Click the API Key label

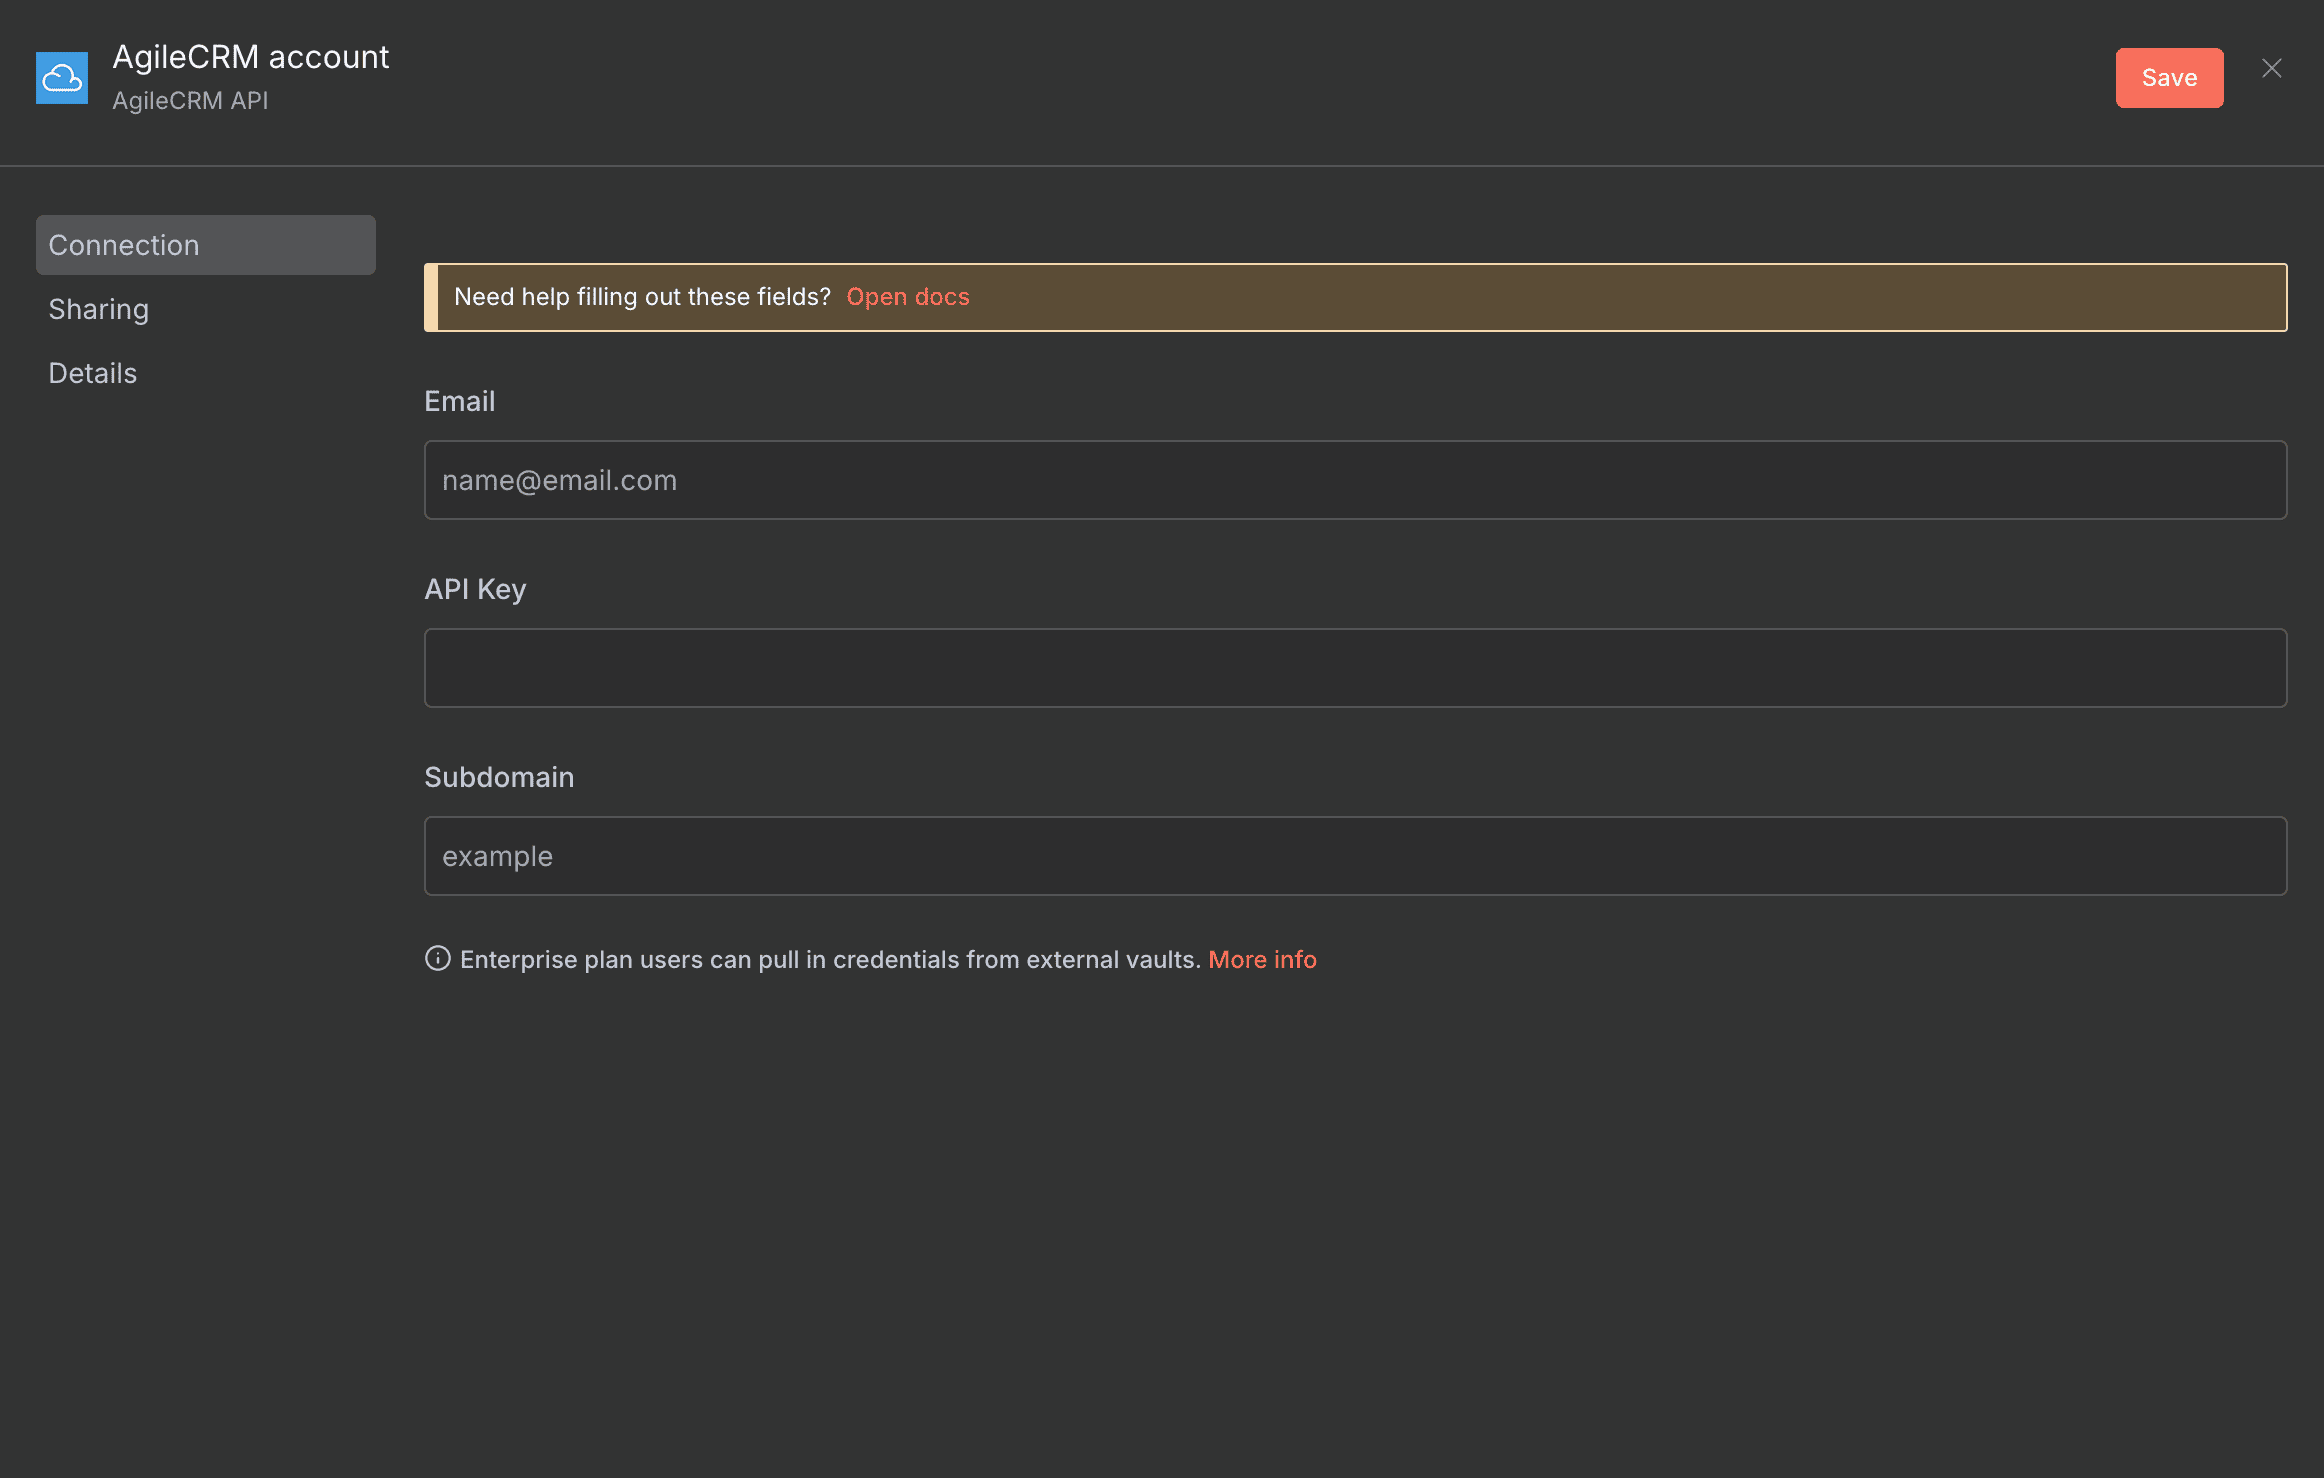point(475,589)
